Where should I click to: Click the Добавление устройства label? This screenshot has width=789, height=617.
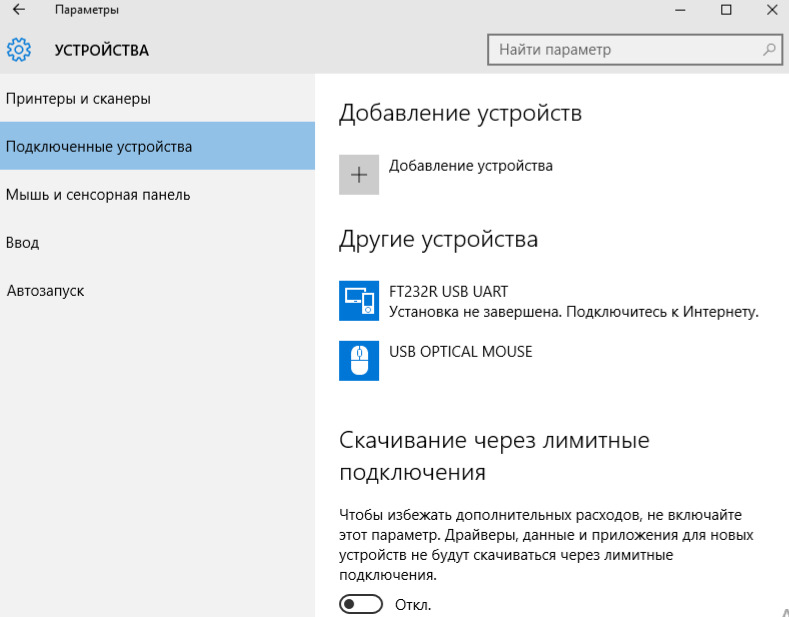pos(470,166)
